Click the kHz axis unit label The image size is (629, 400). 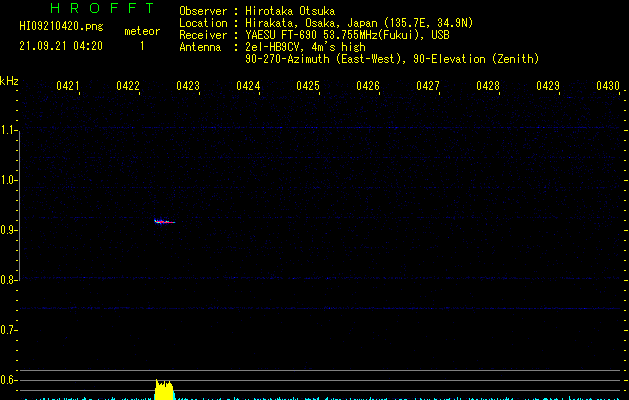9,81
